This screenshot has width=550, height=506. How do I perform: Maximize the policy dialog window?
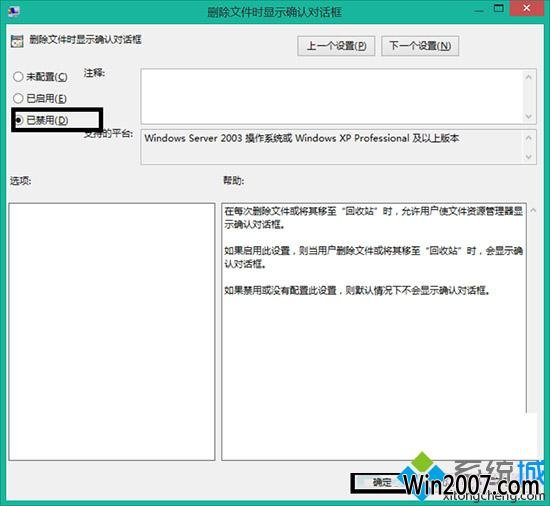(x=498, y=8)
